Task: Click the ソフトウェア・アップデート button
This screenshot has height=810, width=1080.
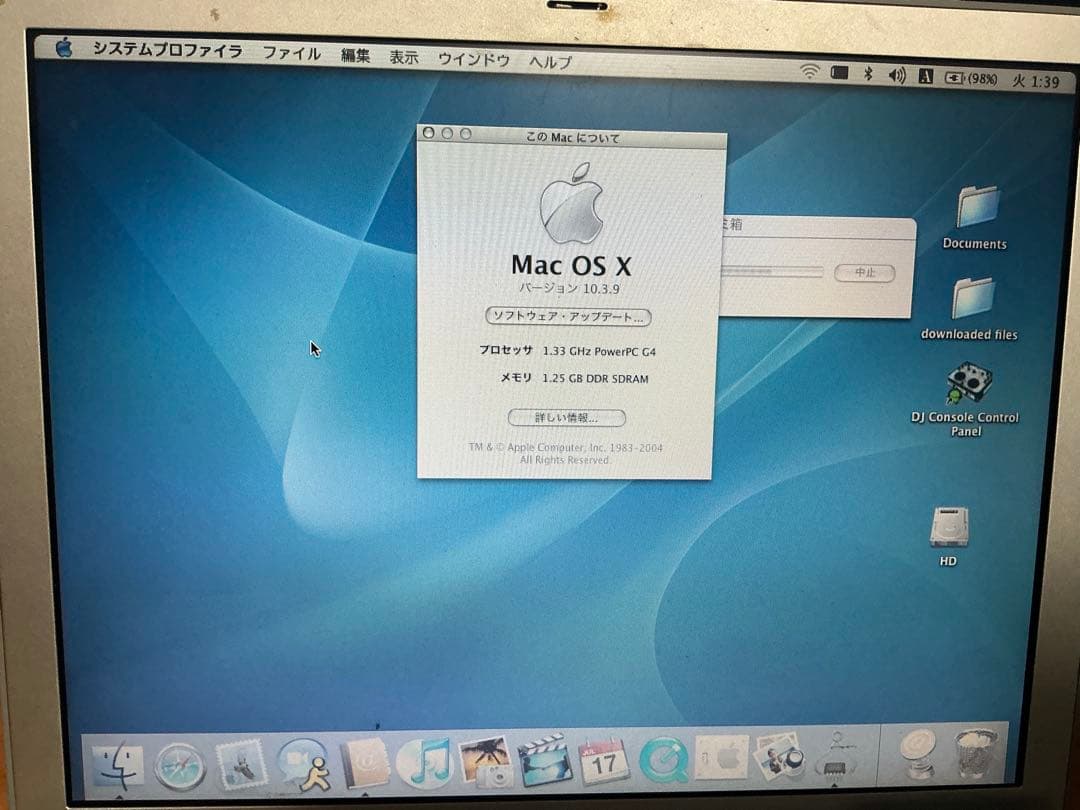Action: click(x=567, y=317)
